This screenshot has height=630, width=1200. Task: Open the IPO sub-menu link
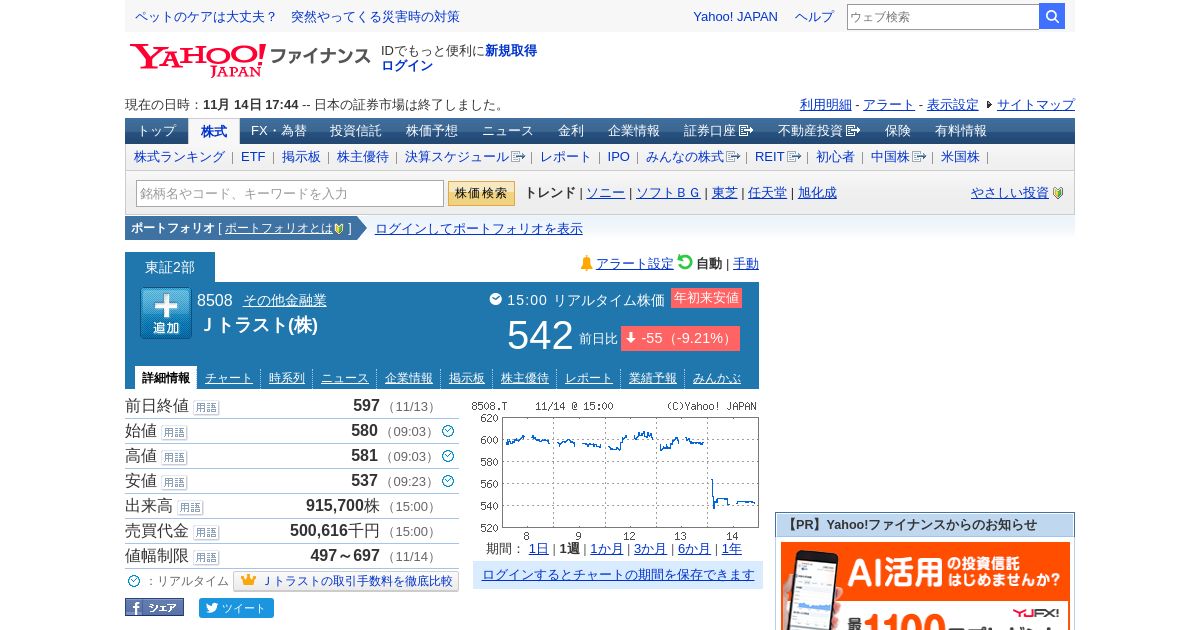coord(619,157)
